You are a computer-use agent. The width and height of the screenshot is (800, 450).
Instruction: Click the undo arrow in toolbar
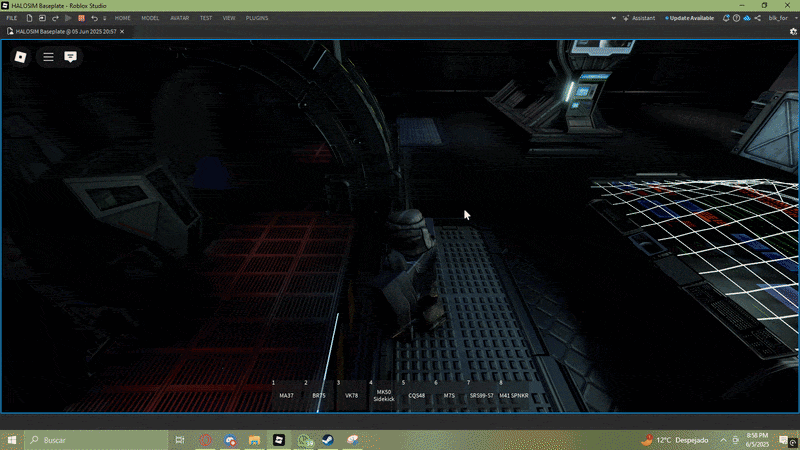(x=94, y=18)
